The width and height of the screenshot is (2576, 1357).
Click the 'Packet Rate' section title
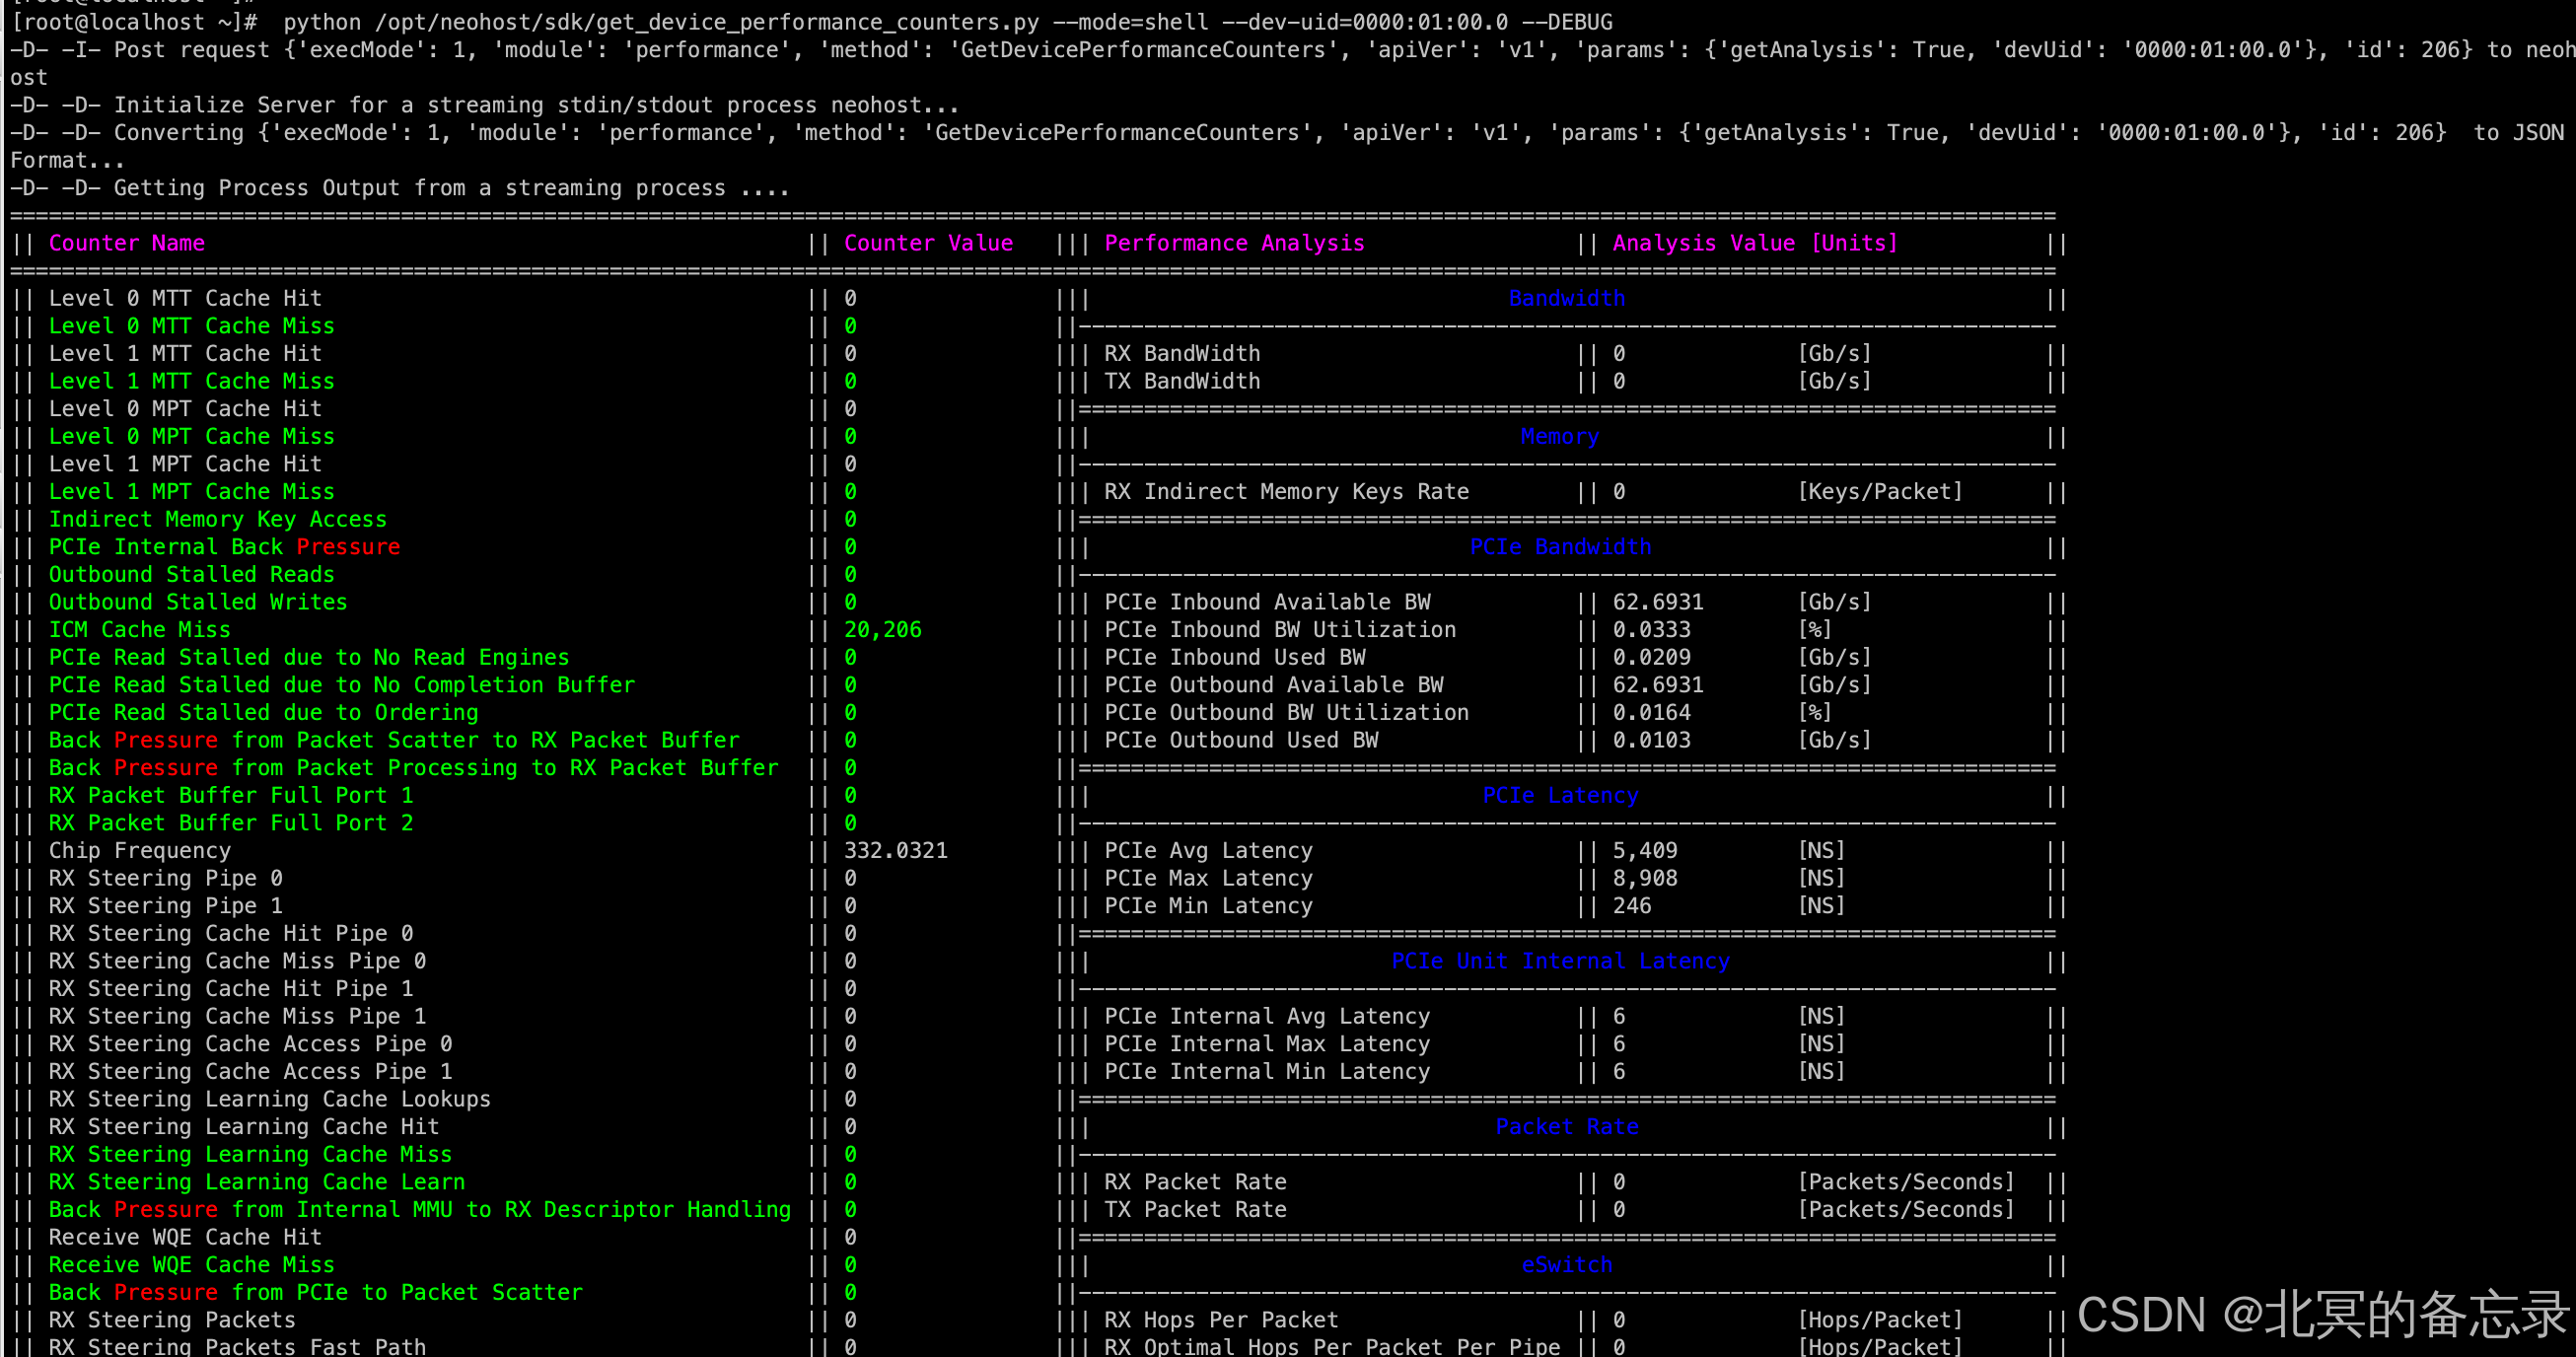(1566, 1126)
